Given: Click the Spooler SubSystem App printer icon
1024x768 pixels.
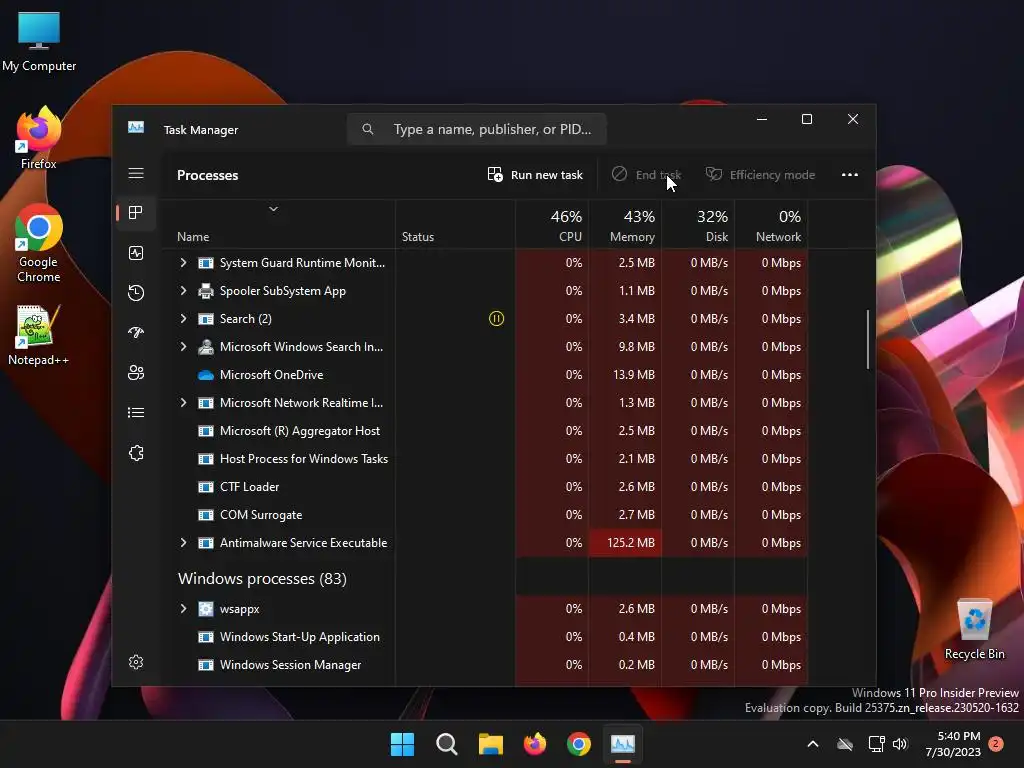Looking at the screenshot, I should (x=206, y=291).
